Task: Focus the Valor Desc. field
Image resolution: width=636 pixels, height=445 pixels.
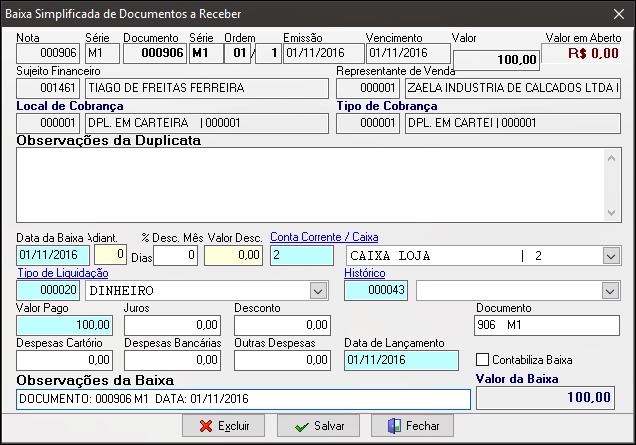Action: point(233,256)
